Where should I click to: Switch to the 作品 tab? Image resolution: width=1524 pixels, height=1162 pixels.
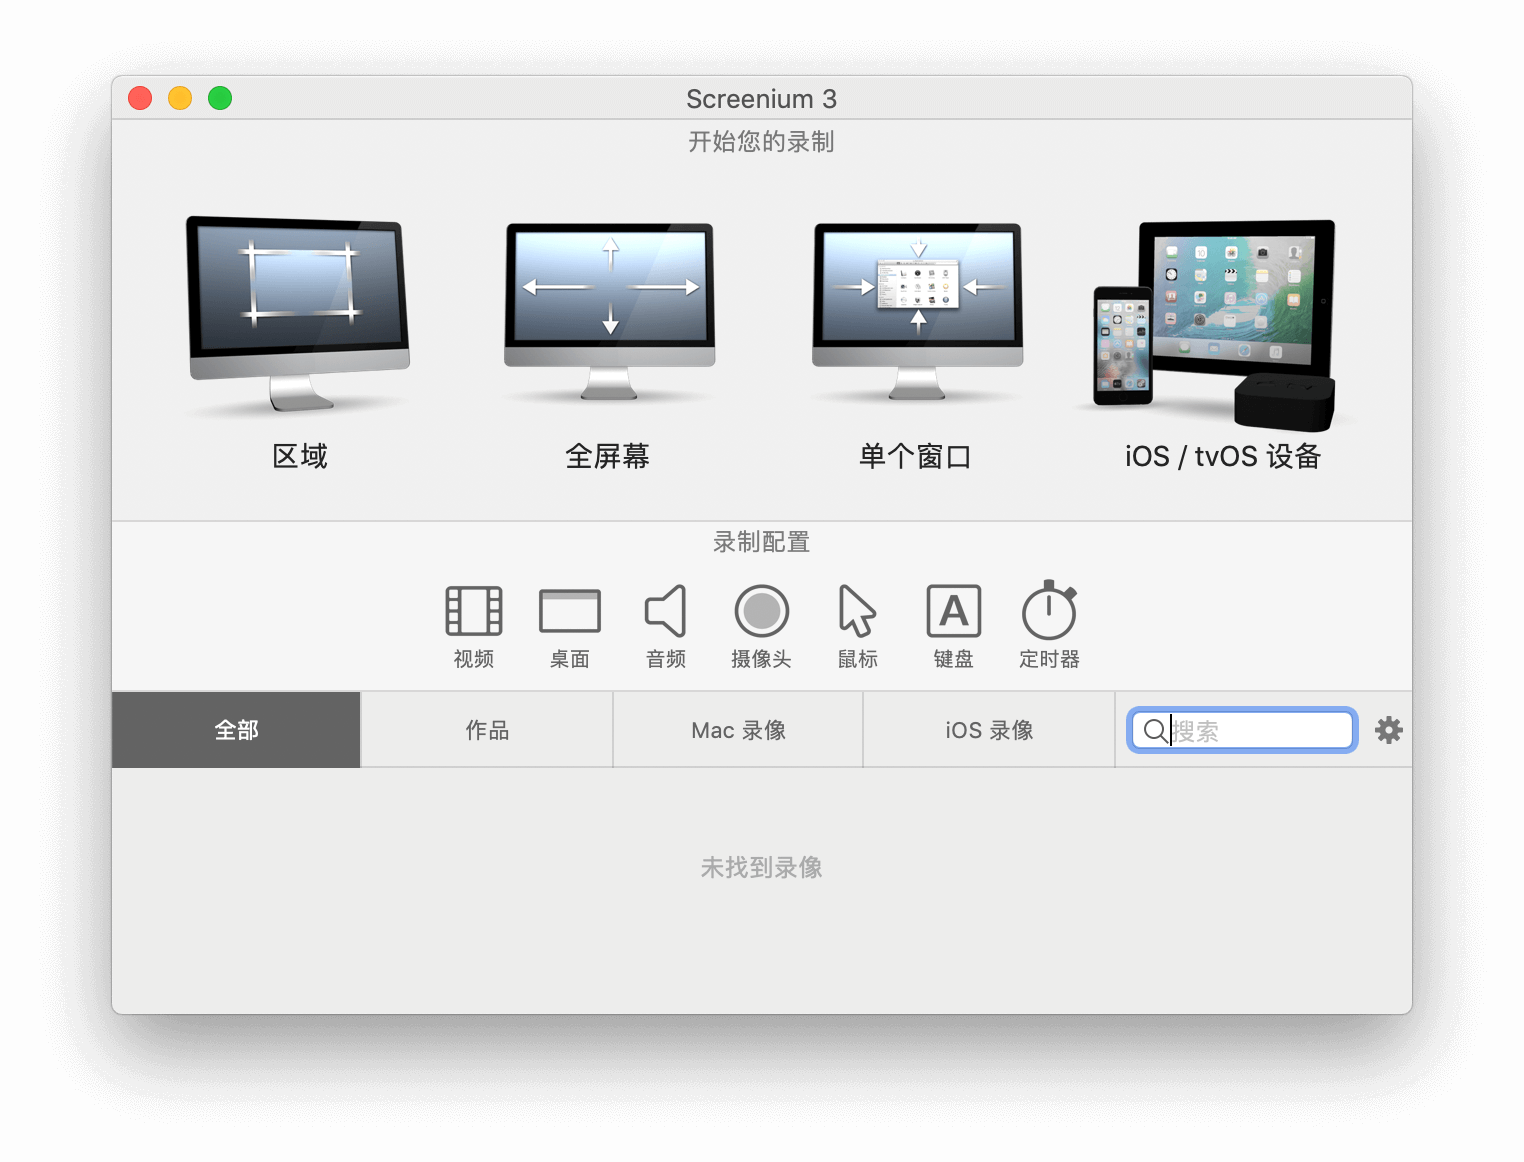[487, 730]
